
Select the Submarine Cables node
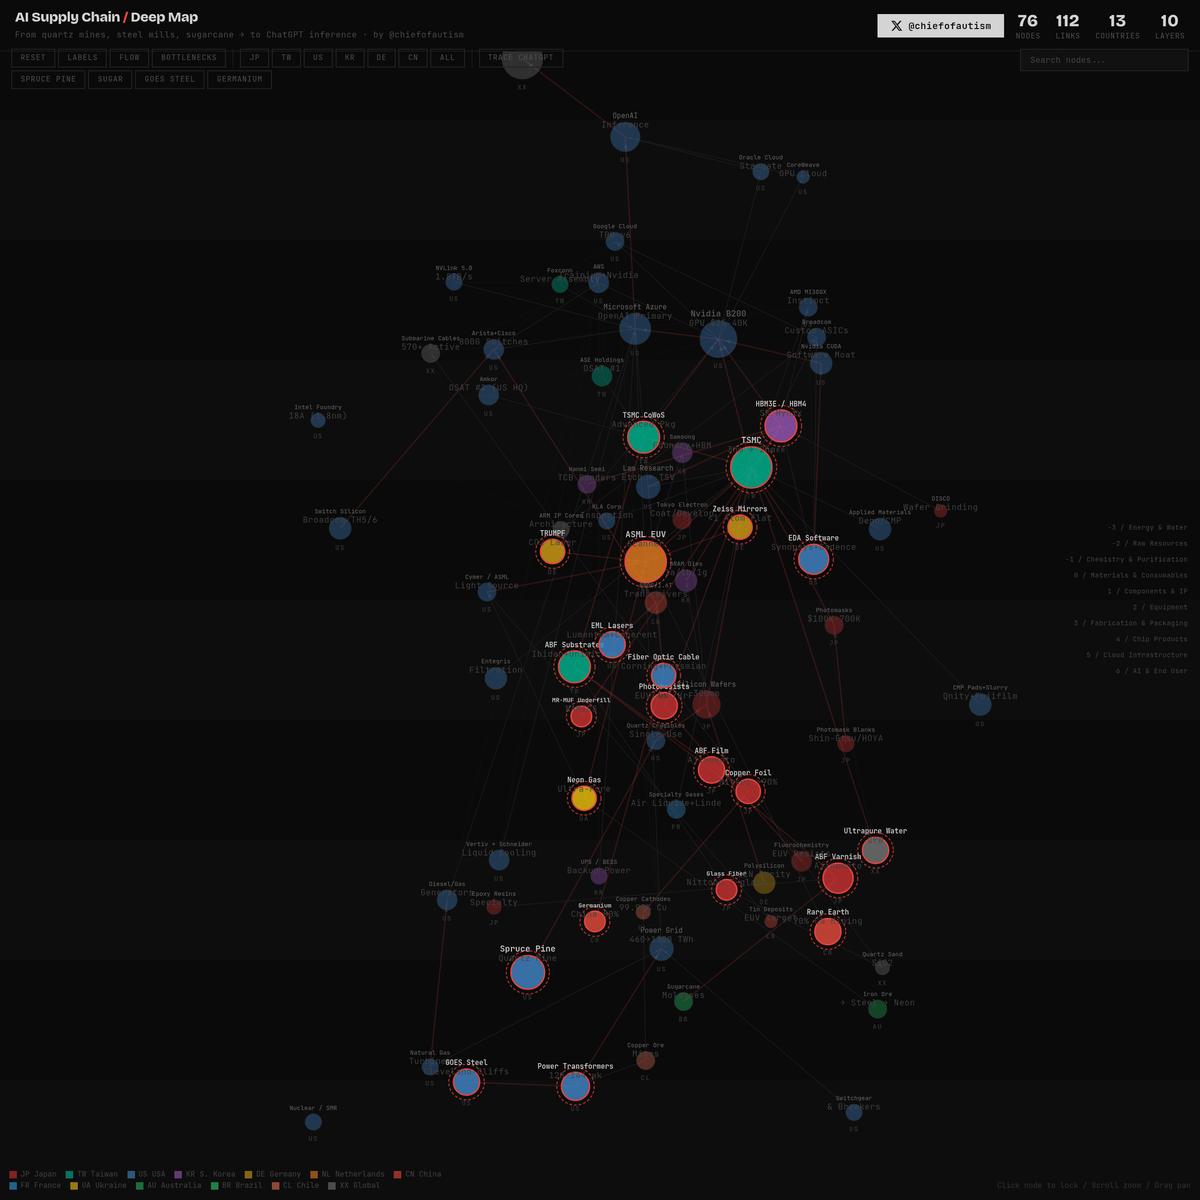430,353
